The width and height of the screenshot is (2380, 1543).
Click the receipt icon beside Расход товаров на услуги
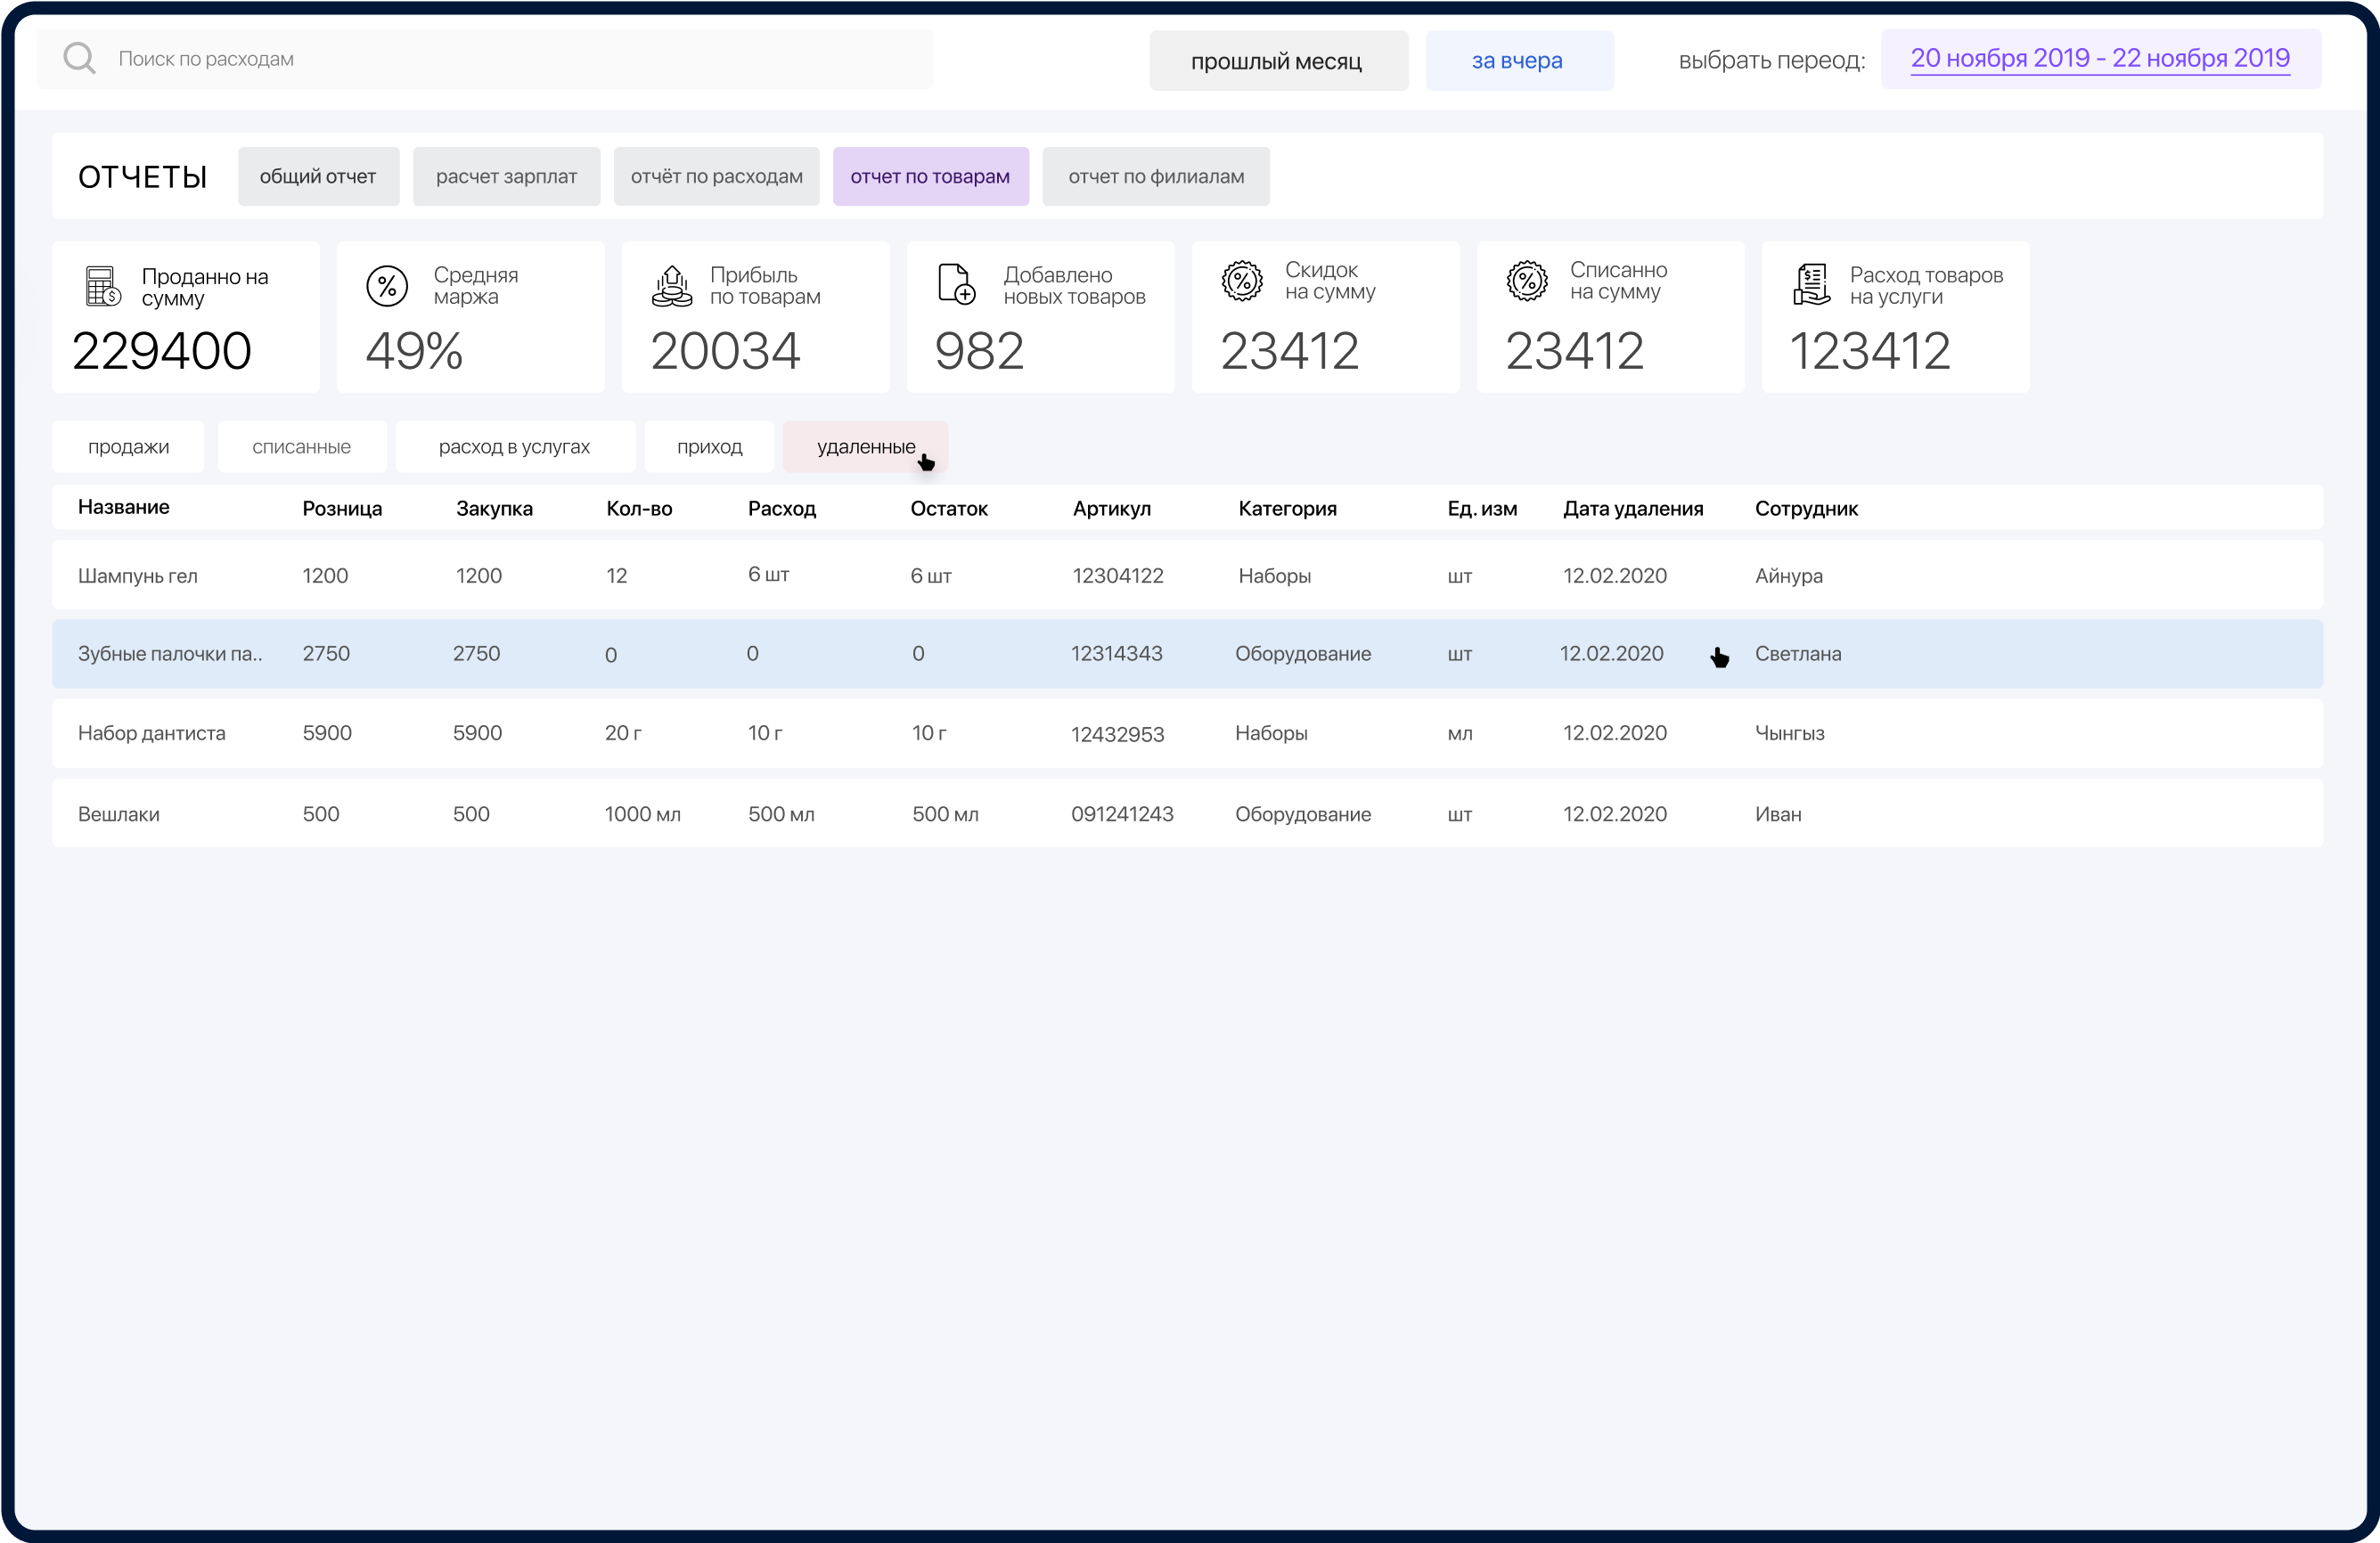(x=1811, y=285)
